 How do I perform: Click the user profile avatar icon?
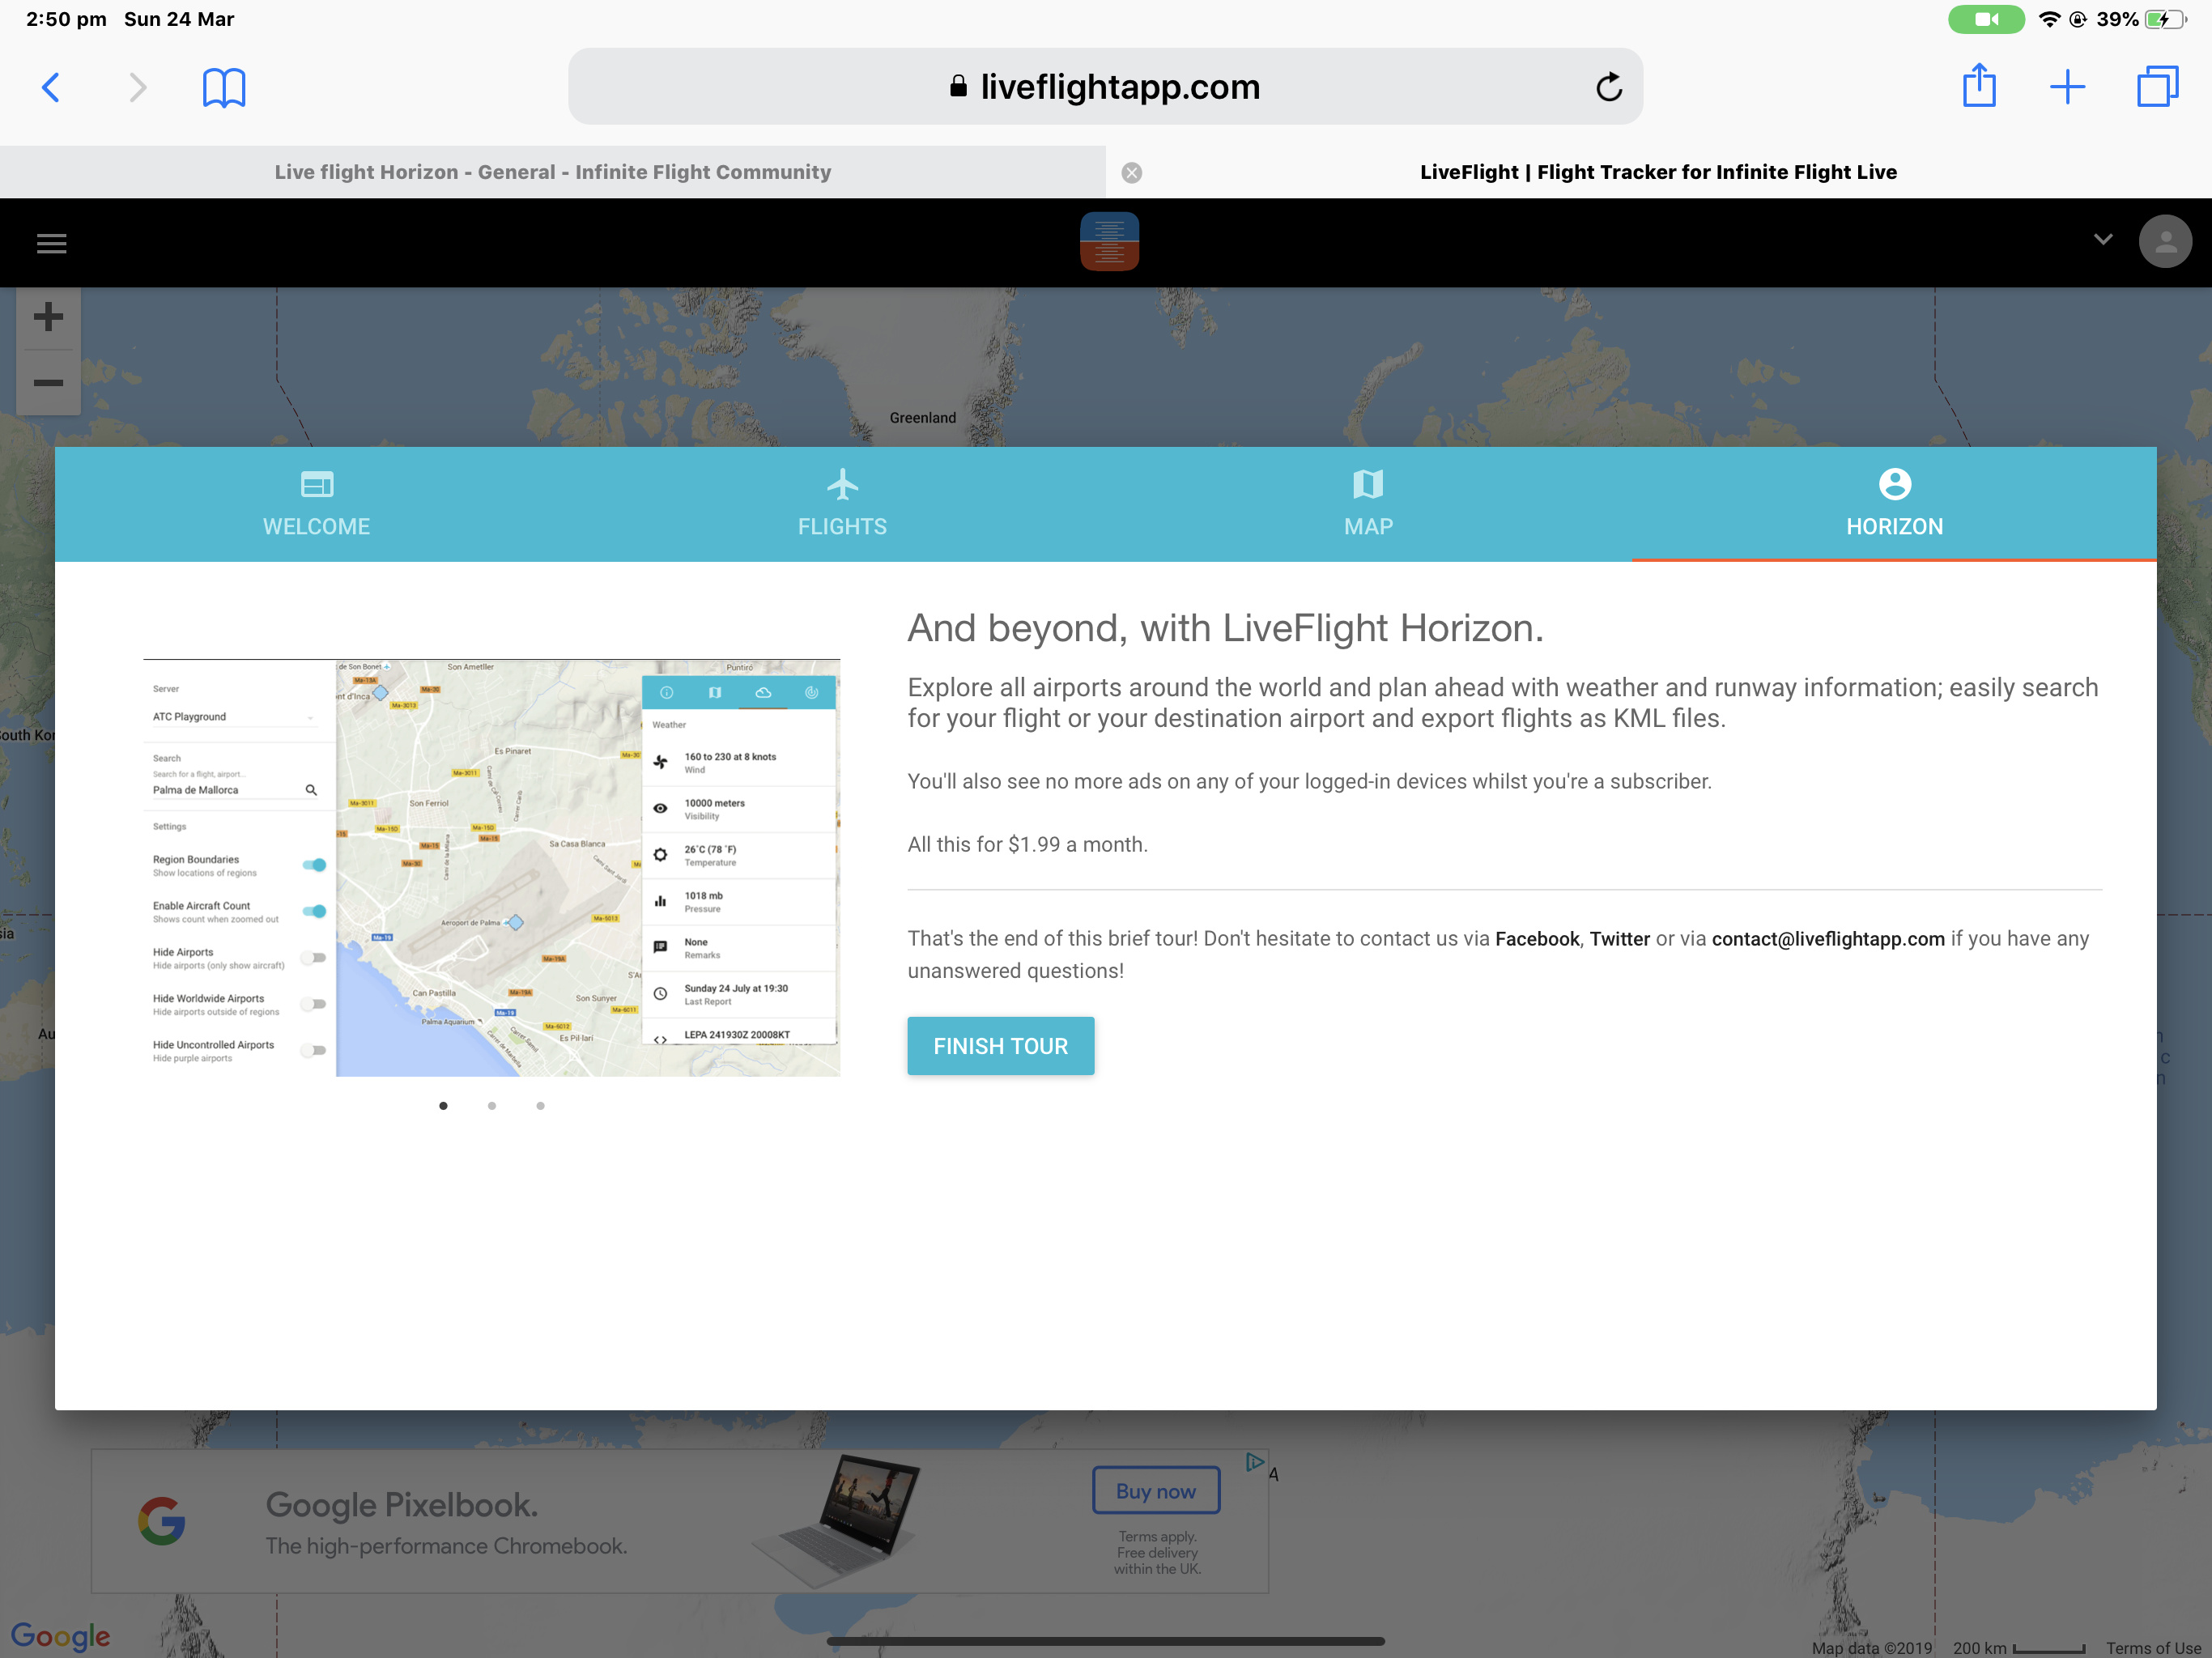[2164, 242]
